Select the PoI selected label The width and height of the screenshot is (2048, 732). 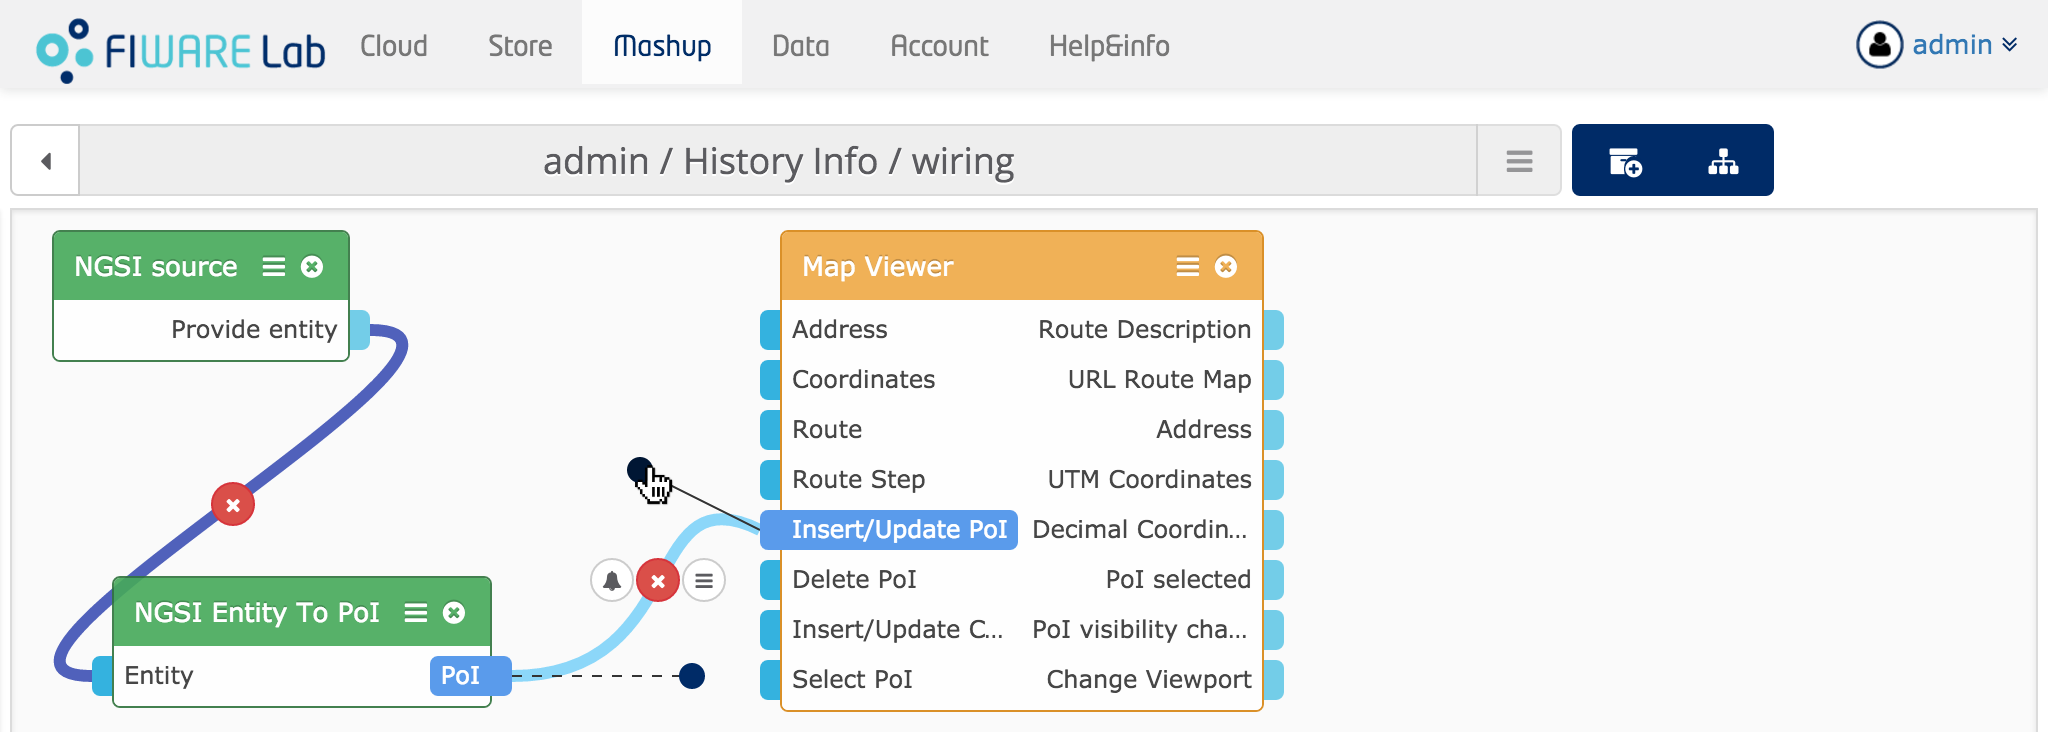point(1178,580)
